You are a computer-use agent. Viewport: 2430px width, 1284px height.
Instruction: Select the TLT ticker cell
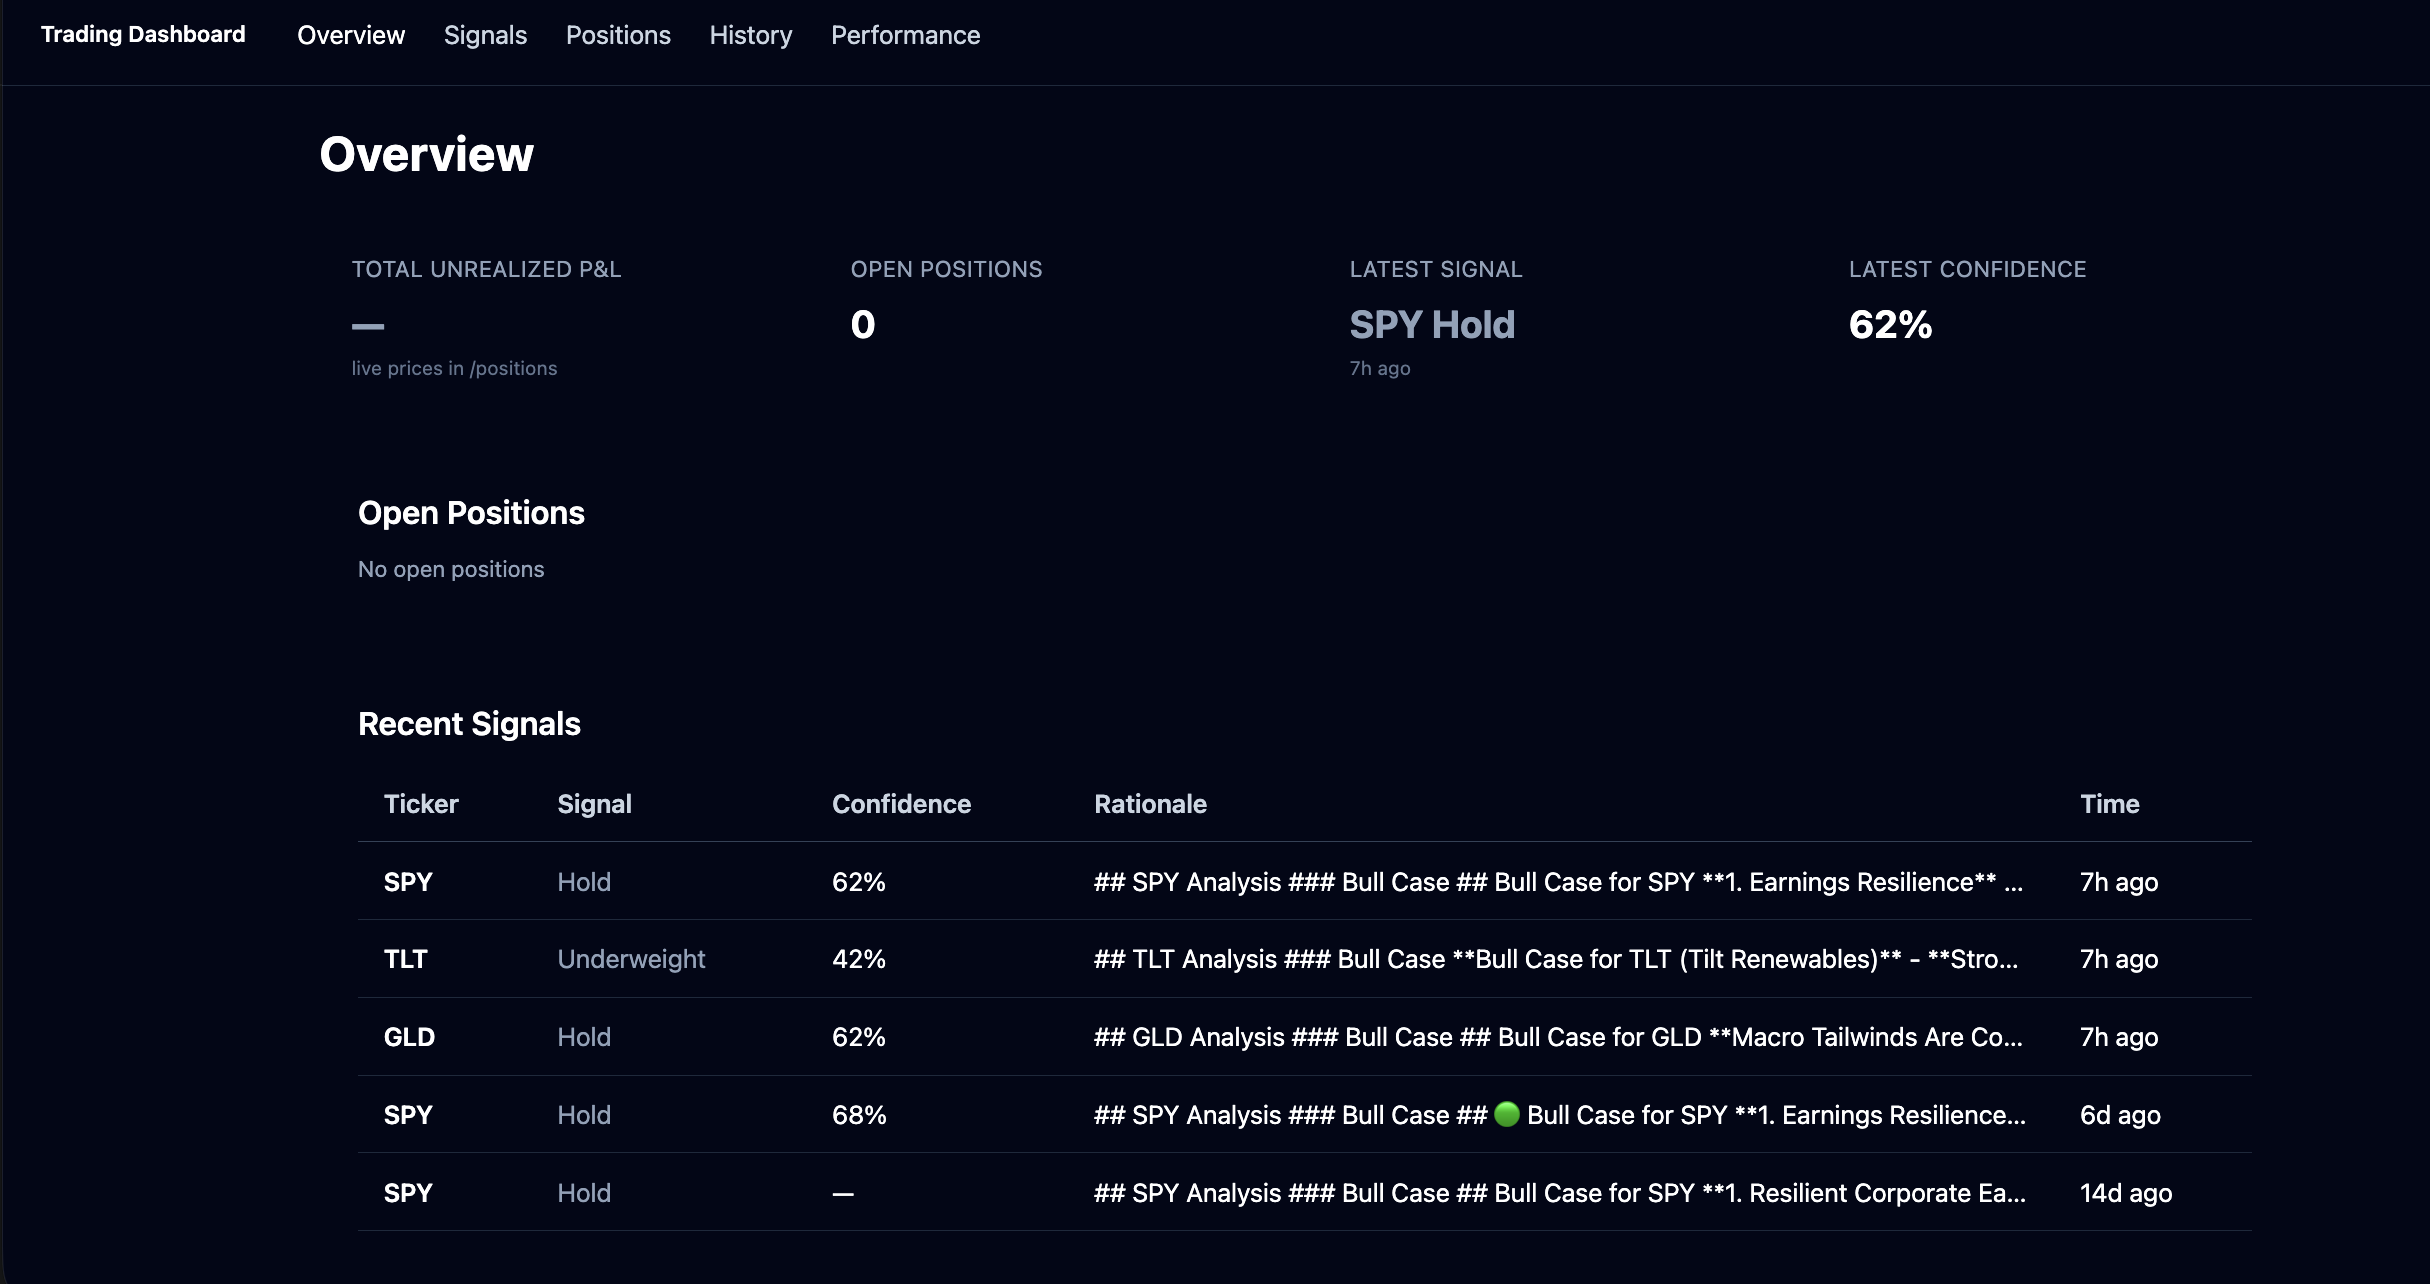click(405, 959)
